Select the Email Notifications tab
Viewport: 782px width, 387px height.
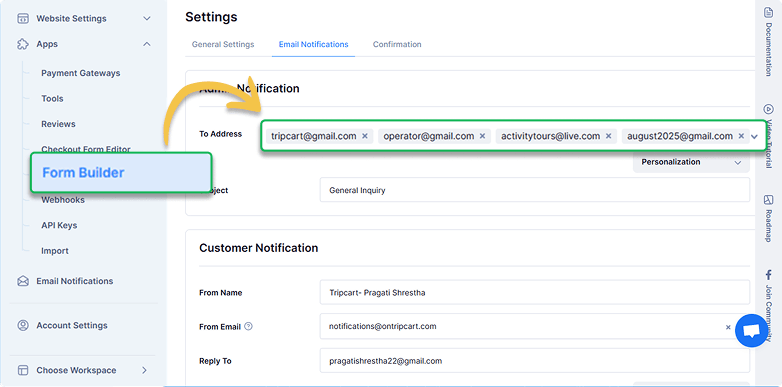(x=313, y=44)
